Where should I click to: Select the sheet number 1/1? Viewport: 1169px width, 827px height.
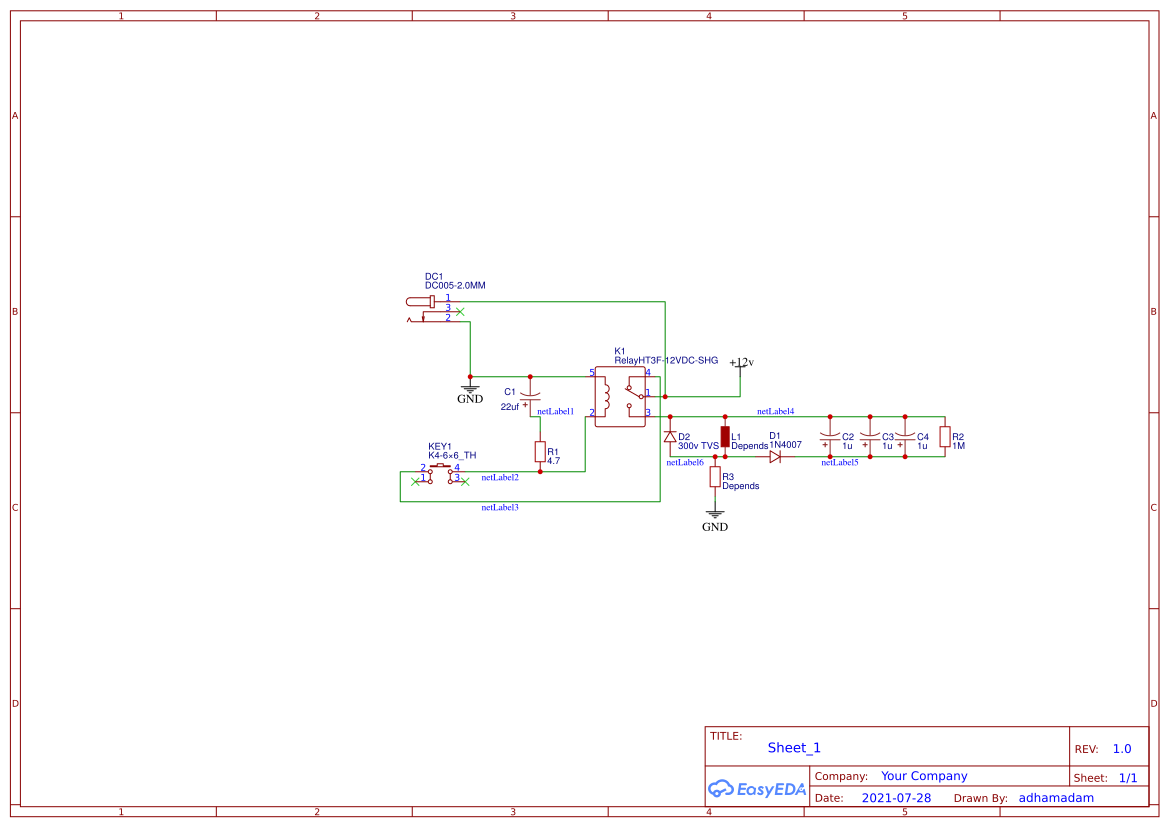click(x=1128, y=778)
